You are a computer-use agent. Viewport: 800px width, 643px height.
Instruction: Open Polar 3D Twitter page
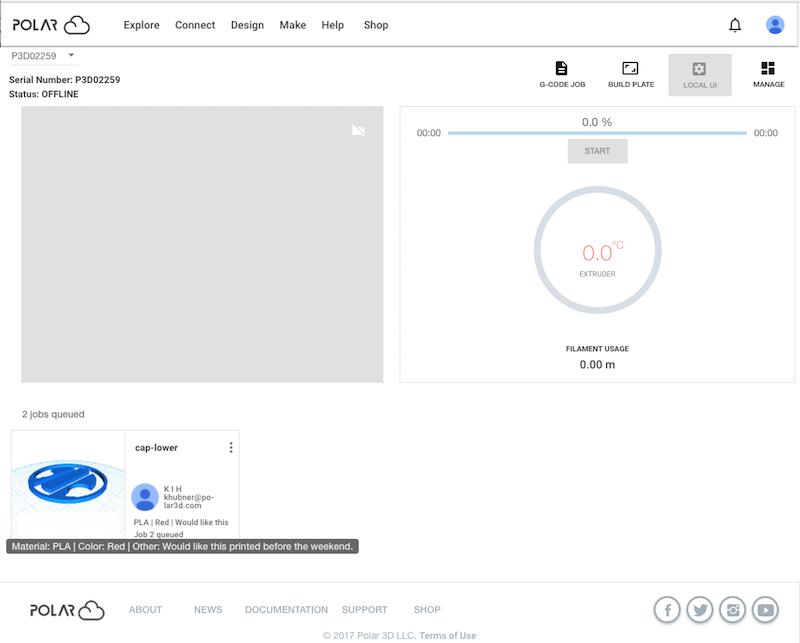click(x=699, y=609)
